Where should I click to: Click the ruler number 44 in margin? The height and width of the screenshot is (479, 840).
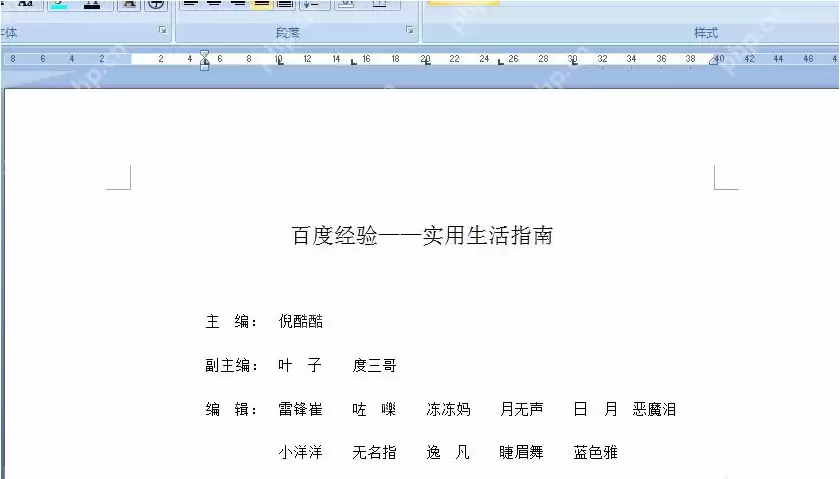pos(778,58)
